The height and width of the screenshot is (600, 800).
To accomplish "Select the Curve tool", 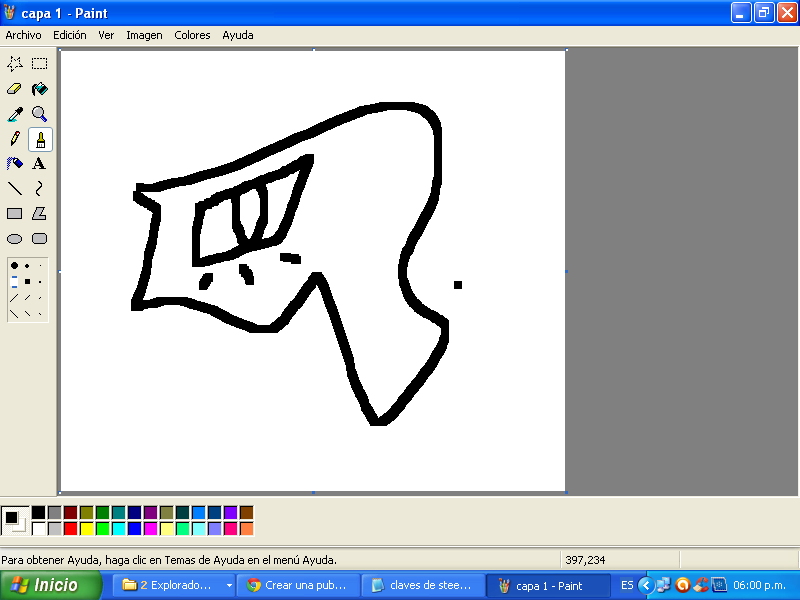I will pyautogui.click(x=40, y=189).
